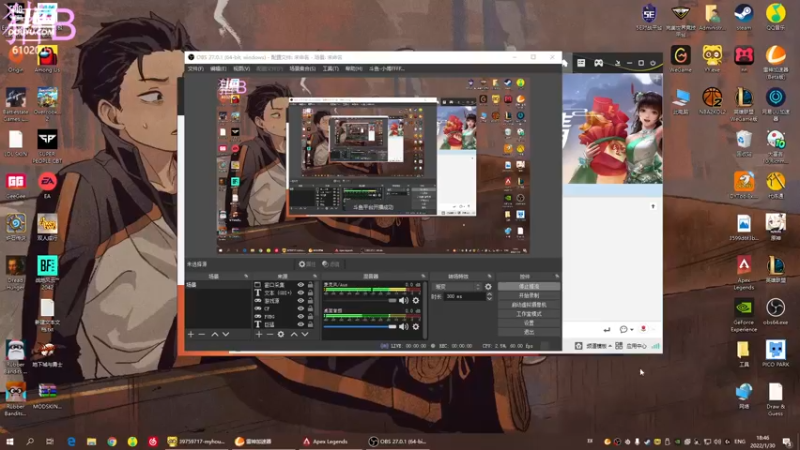Open the transition properties gear icon
This screenshot has height=450, width=800.
[488, 287]
